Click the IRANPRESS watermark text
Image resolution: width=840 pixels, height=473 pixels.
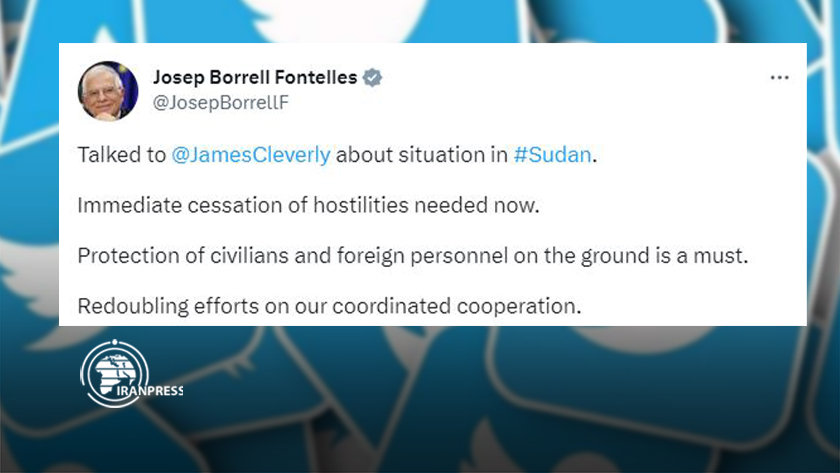(x=149, y=391)
